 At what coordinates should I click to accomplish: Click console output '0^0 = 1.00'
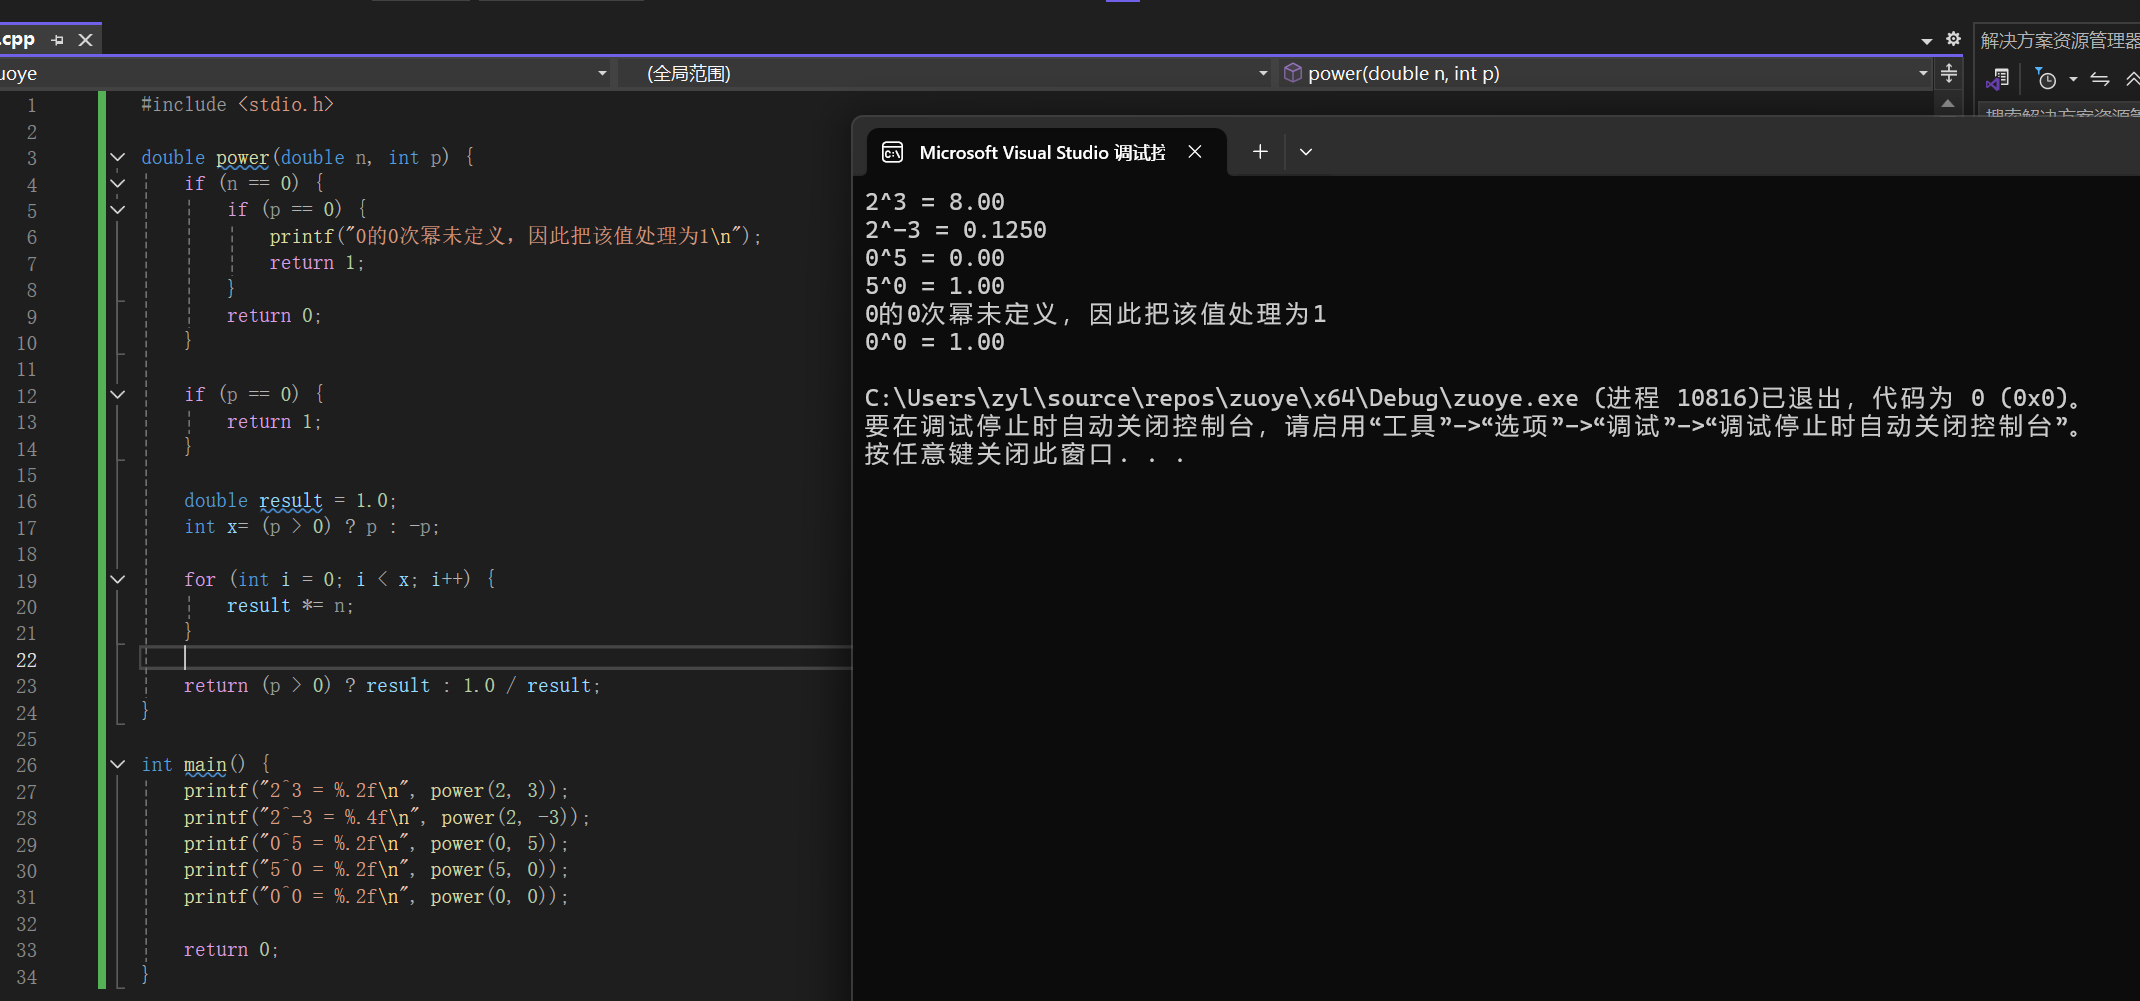935,342
